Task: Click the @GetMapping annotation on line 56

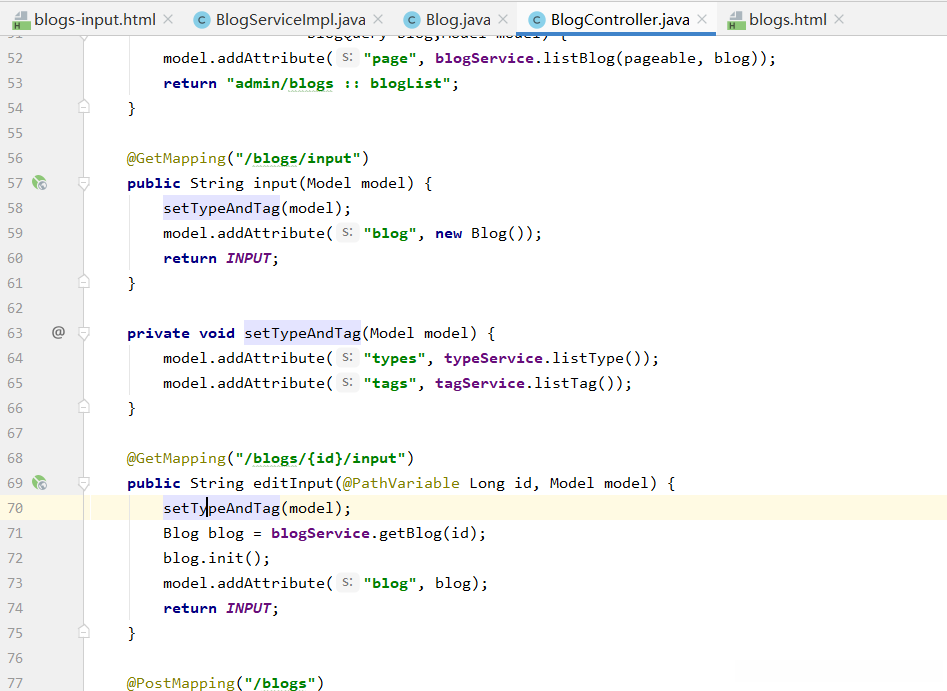Action: point(176,158)
